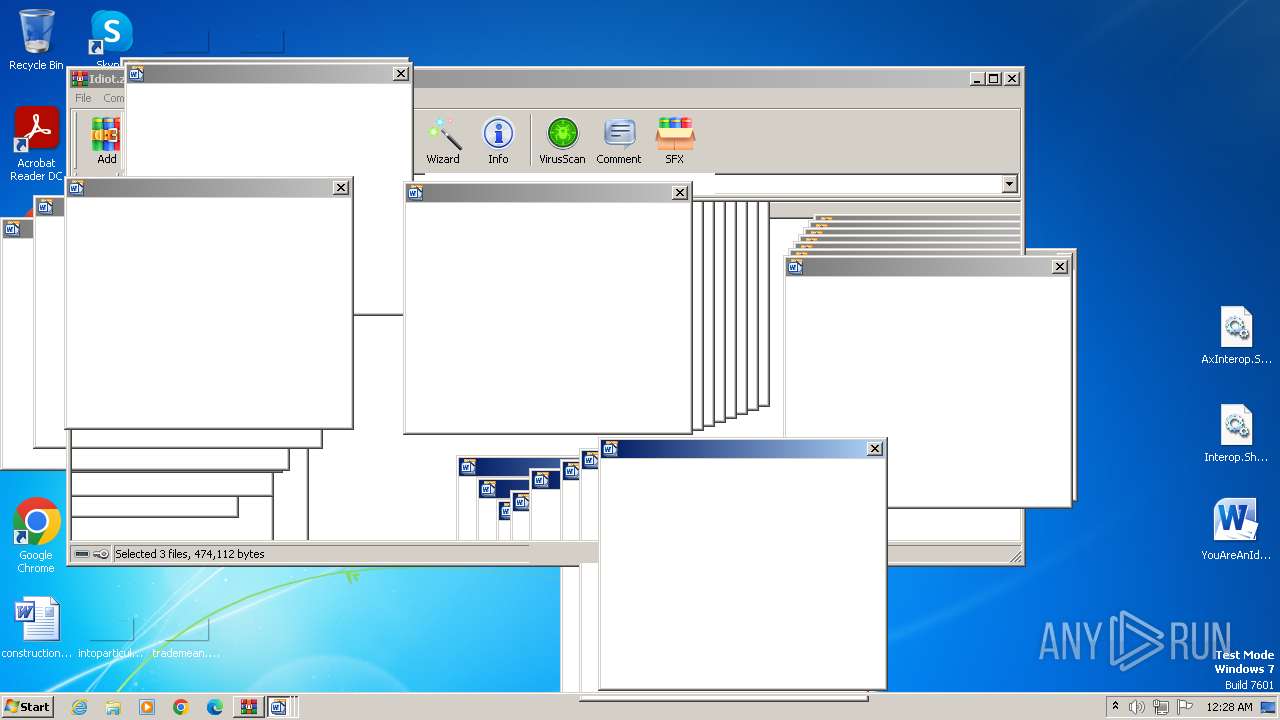This screenshot has height=720, width=1280.
Task: Open Google Chrome desktop shortcut
Action: 36,536
